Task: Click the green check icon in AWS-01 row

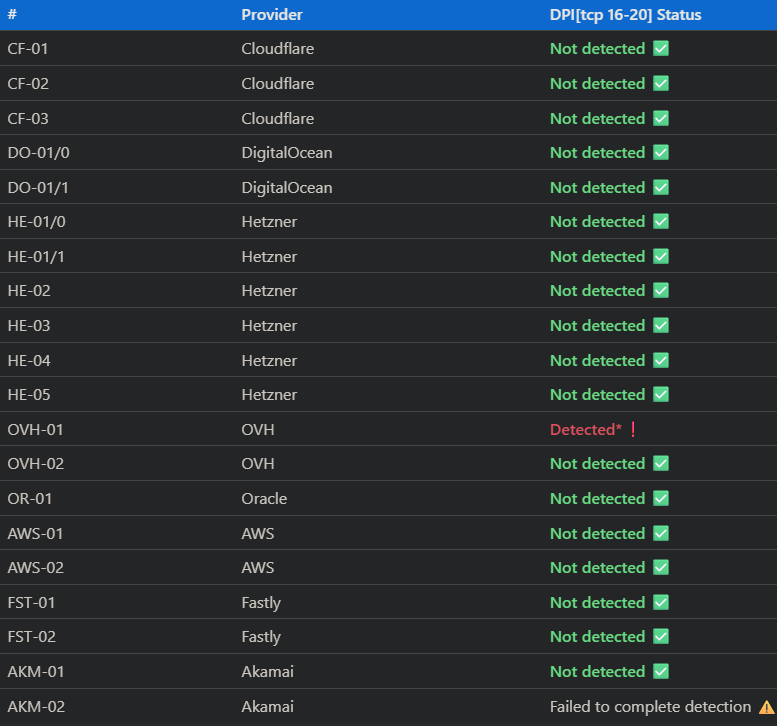Action: point(661,533)
